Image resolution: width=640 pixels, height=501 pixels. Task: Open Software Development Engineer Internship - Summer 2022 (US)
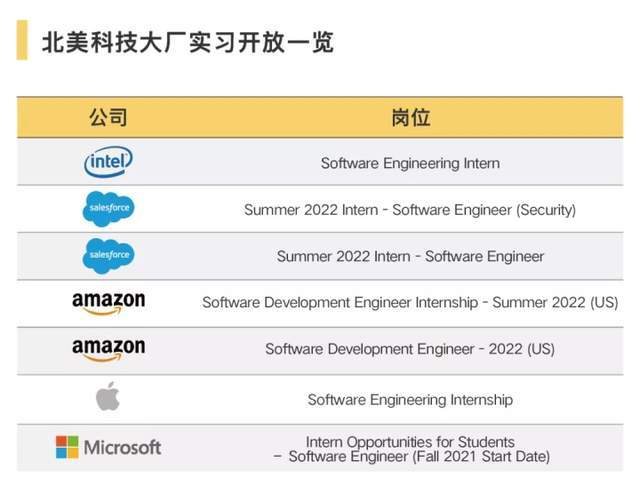pyautogui.click(x=410, y=302)
